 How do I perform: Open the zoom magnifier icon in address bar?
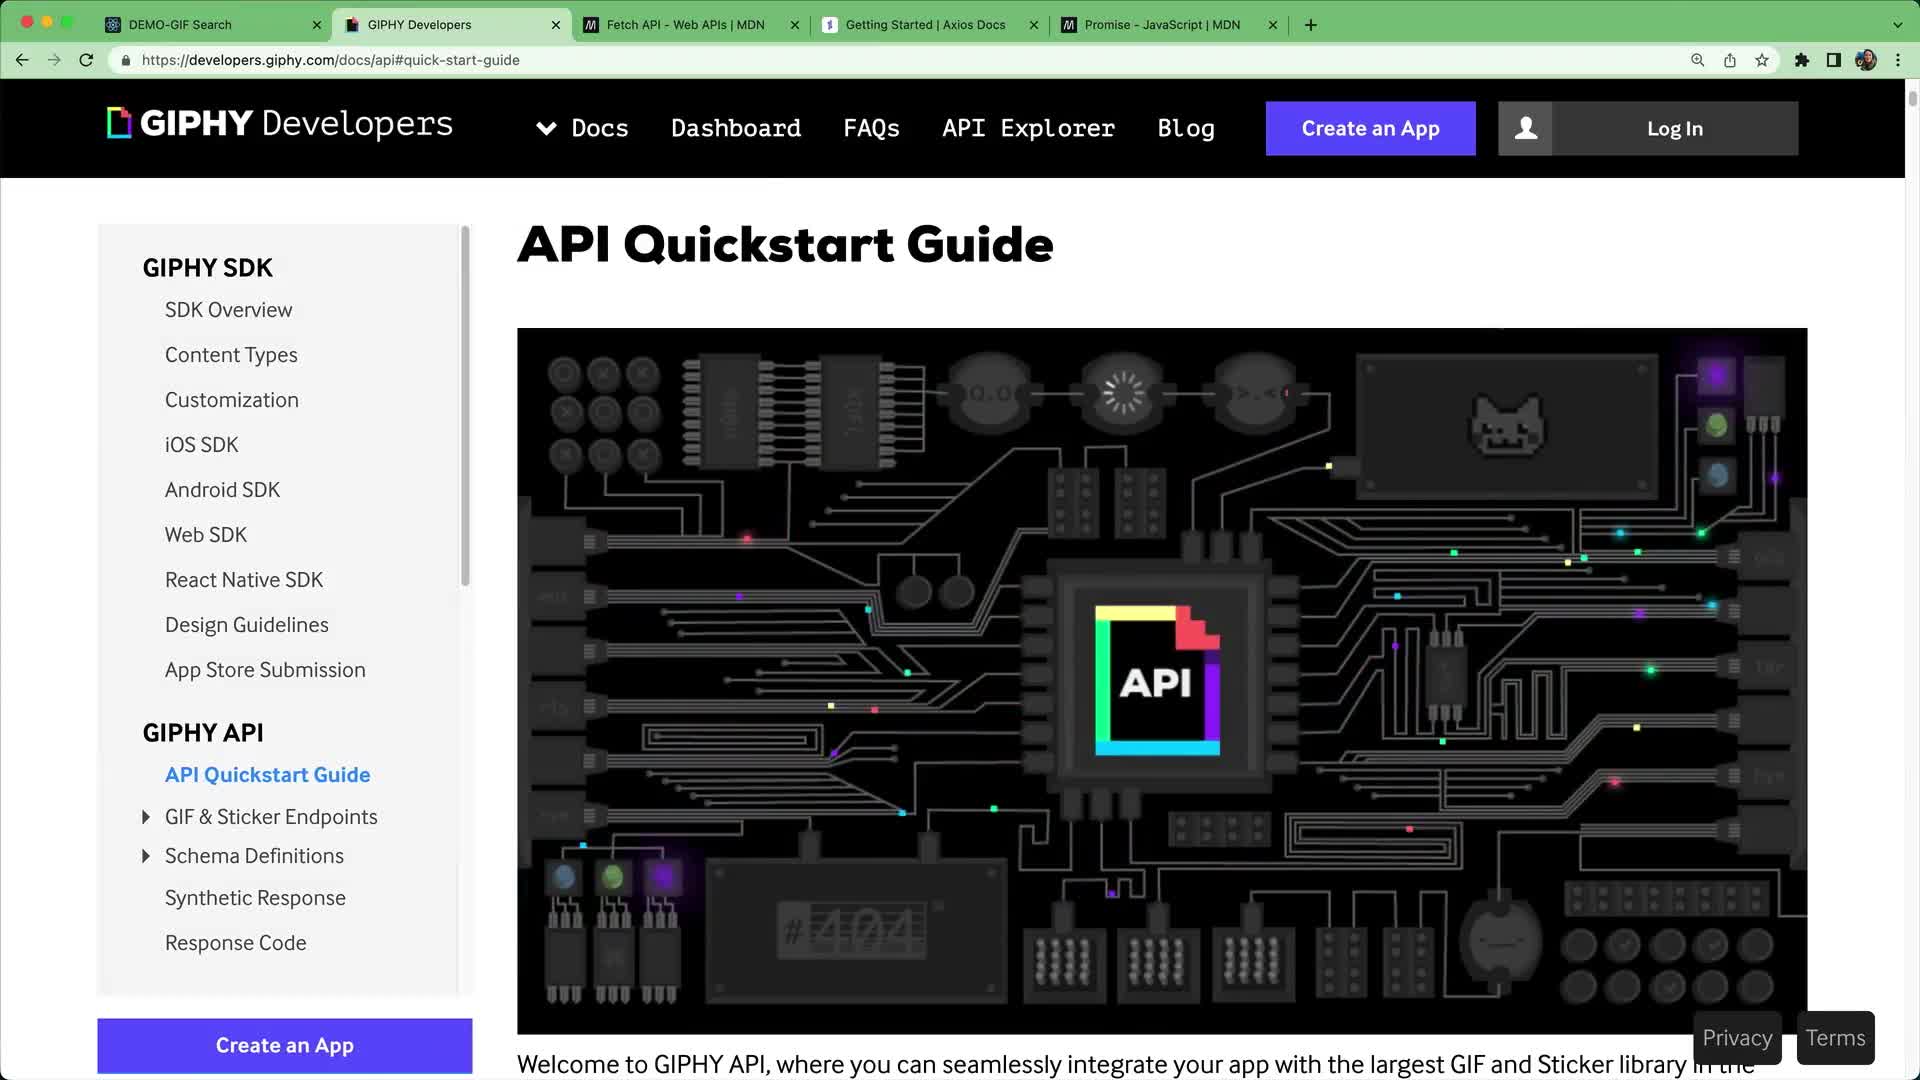[1697, 60]
